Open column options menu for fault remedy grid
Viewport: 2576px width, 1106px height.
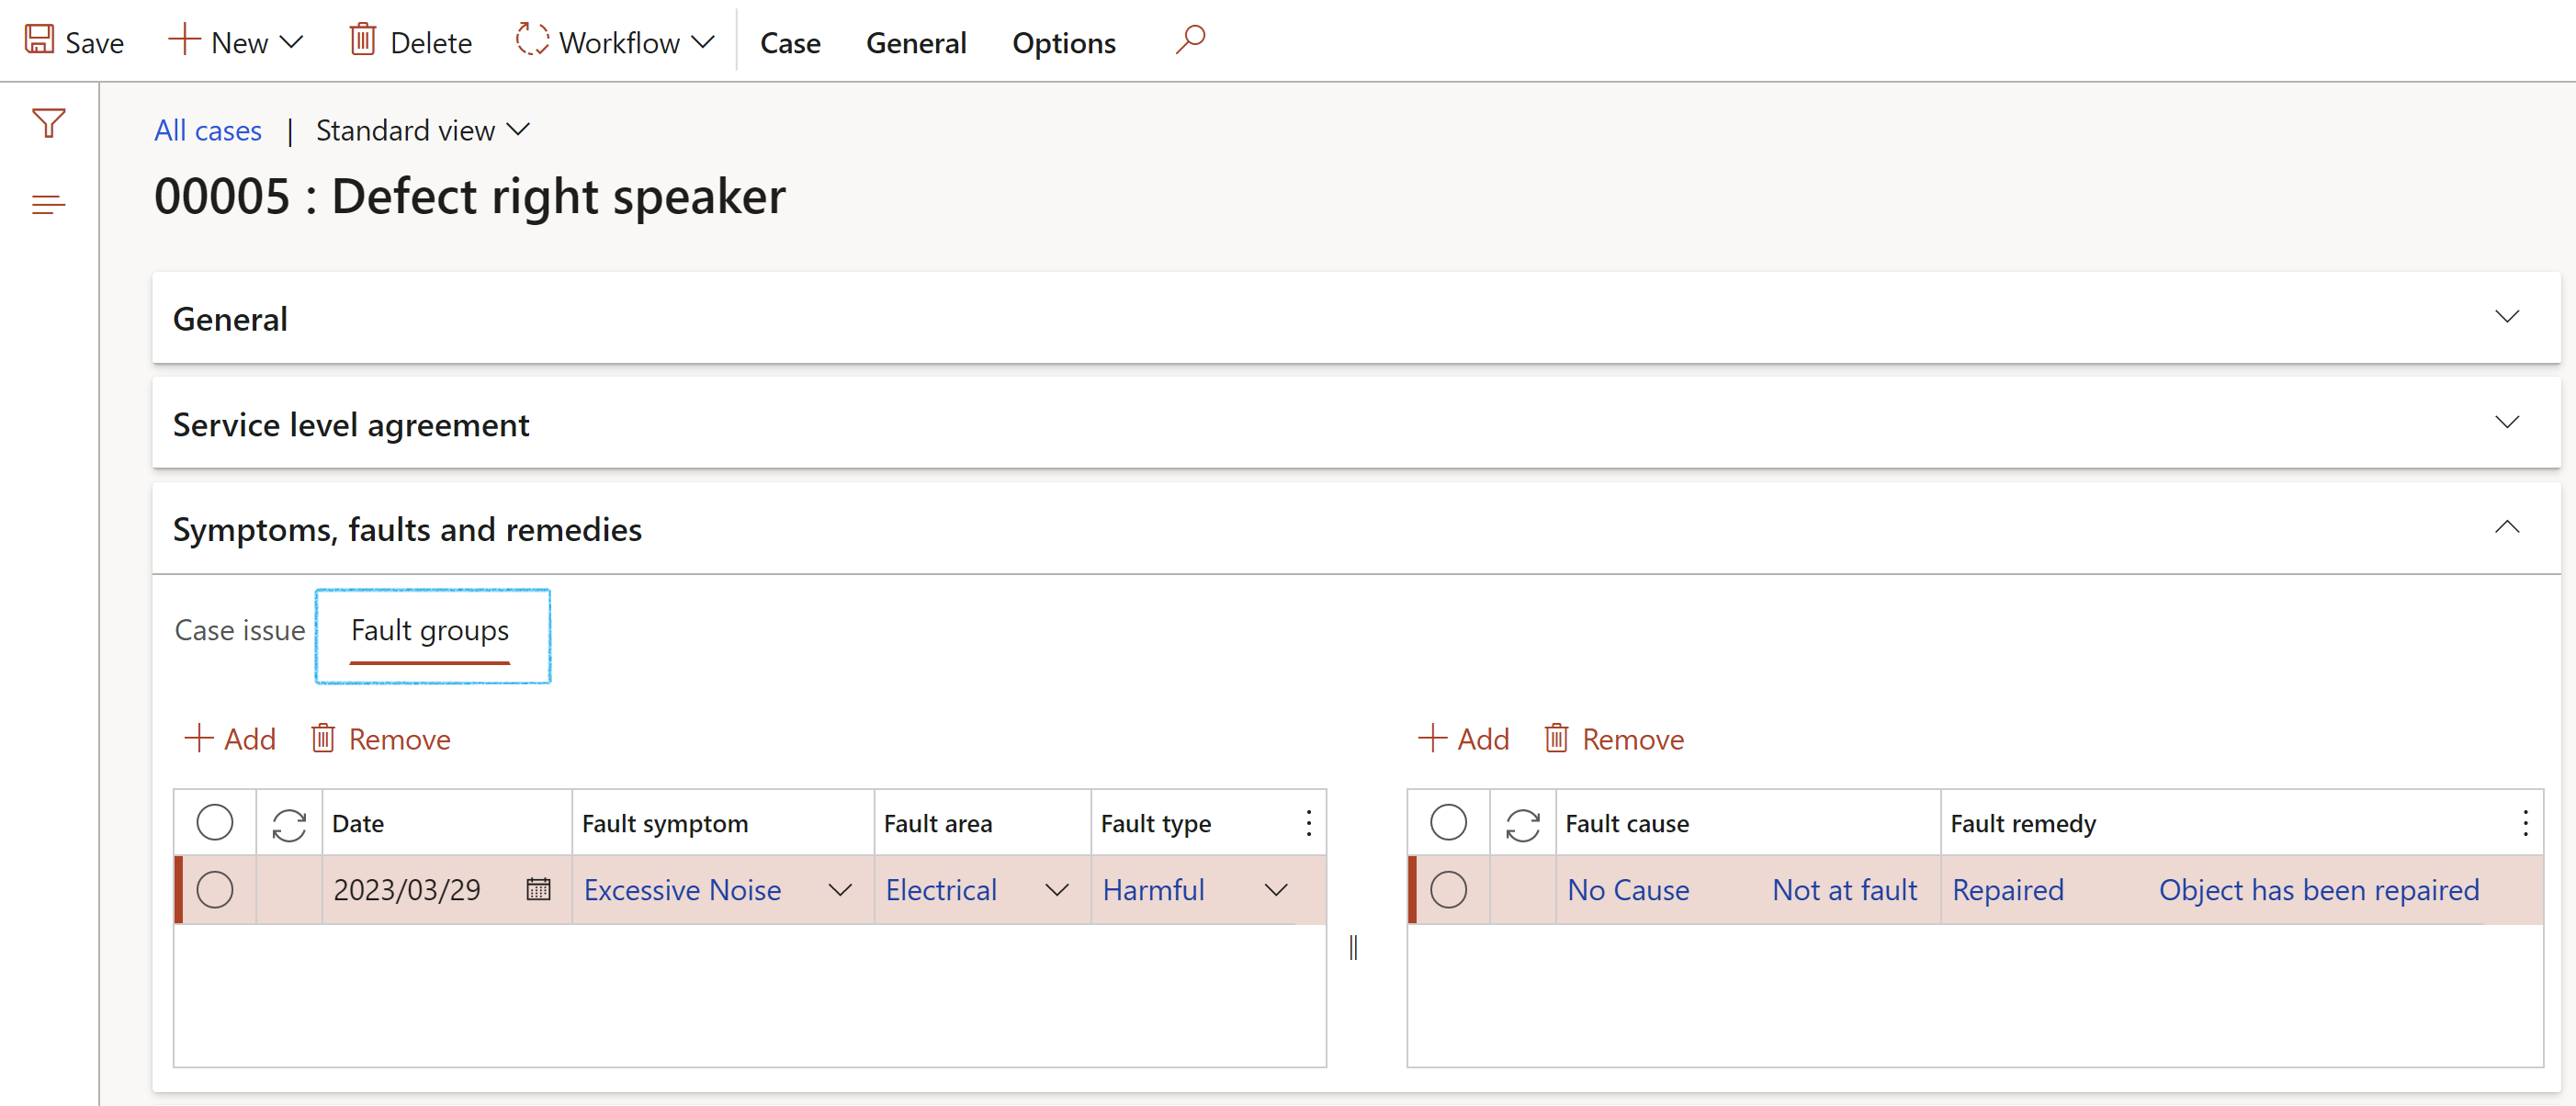coord(2525,823)
